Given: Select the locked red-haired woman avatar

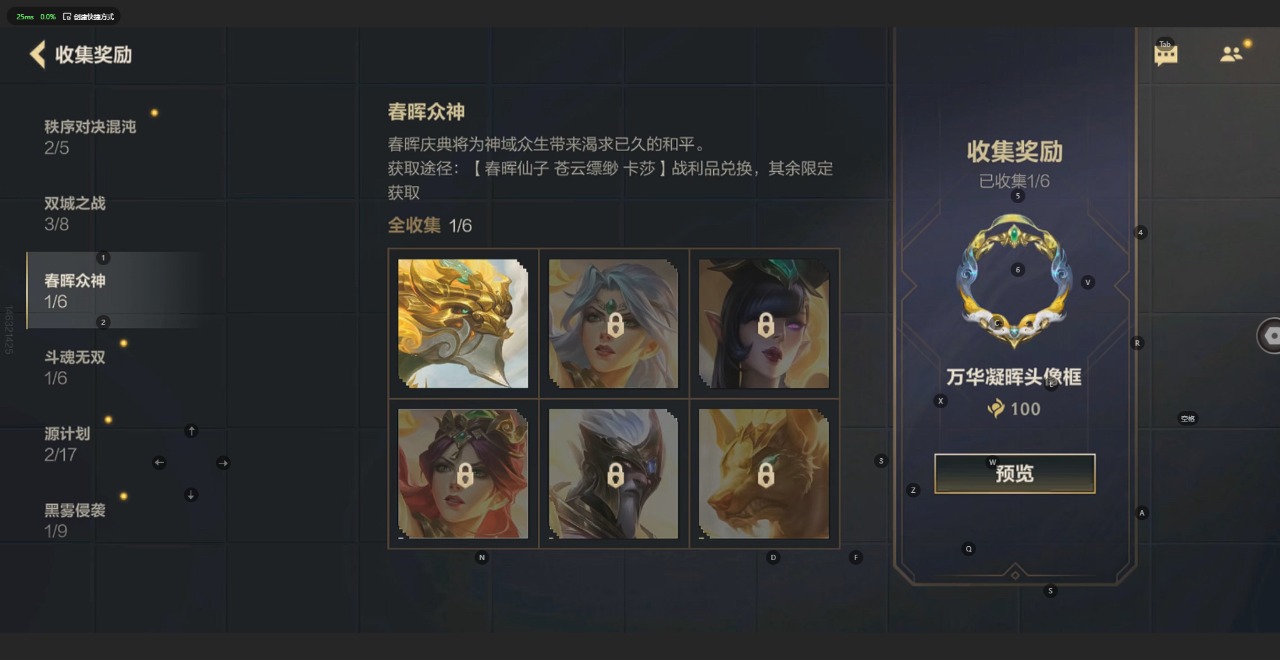Looking at the screenshot, I should pos(463,473).
